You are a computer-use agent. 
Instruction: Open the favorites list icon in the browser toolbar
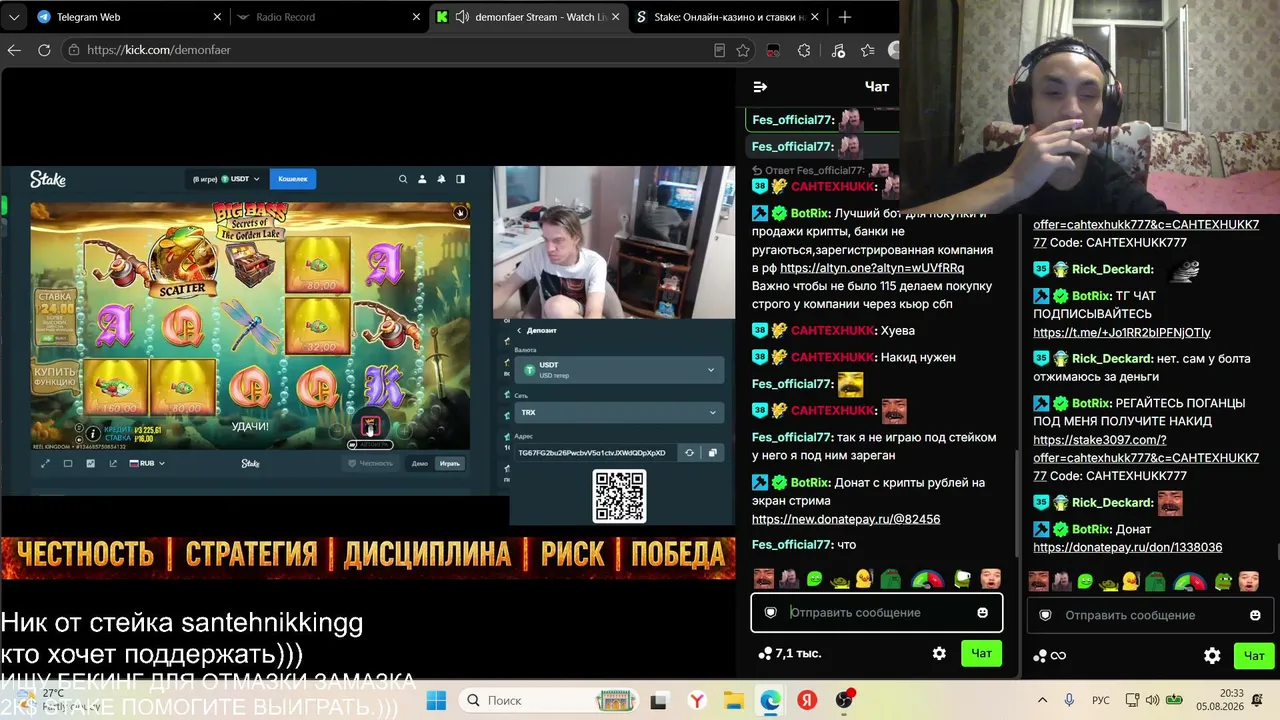pyautogui.click(x=867, y=50)
